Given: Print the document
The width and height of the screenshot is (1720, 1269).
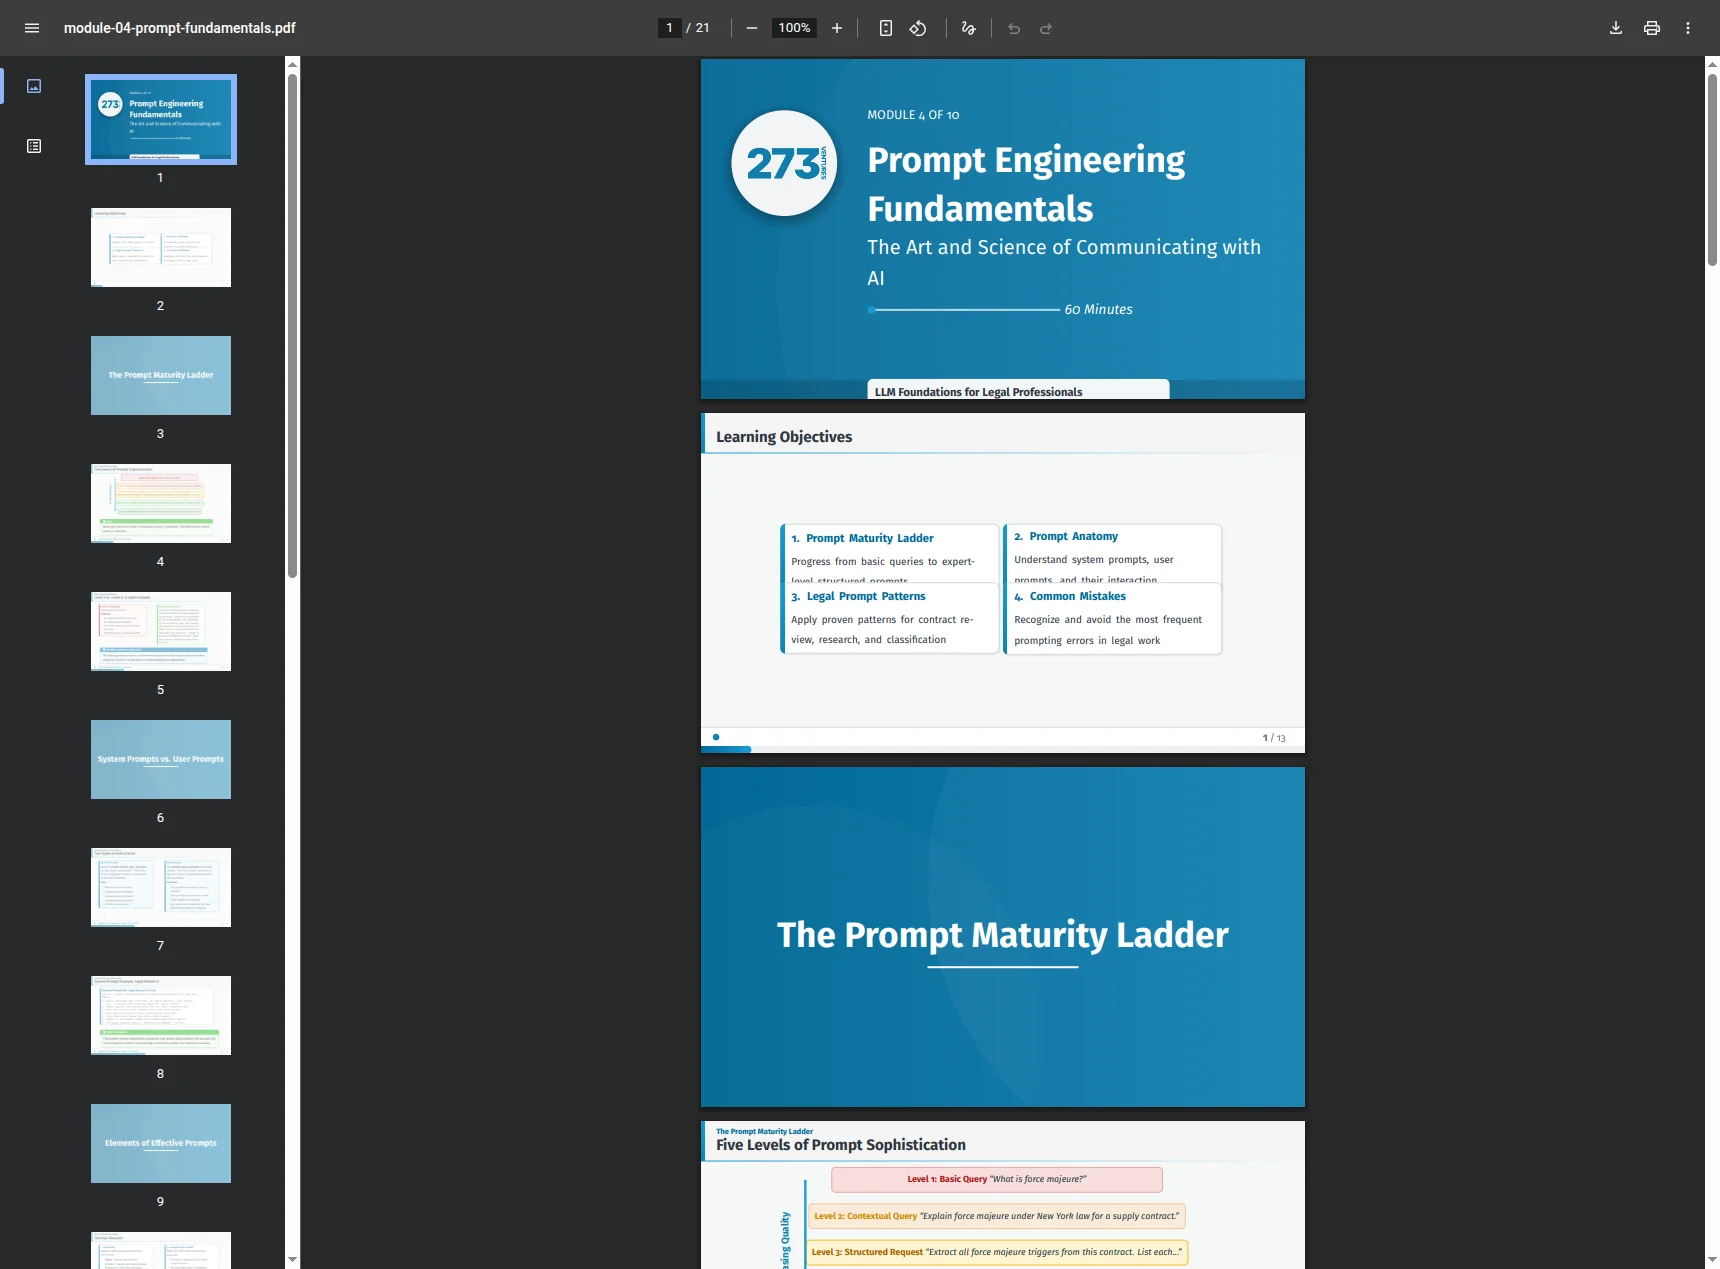Looking at the screenshot, I should 1651,28.
